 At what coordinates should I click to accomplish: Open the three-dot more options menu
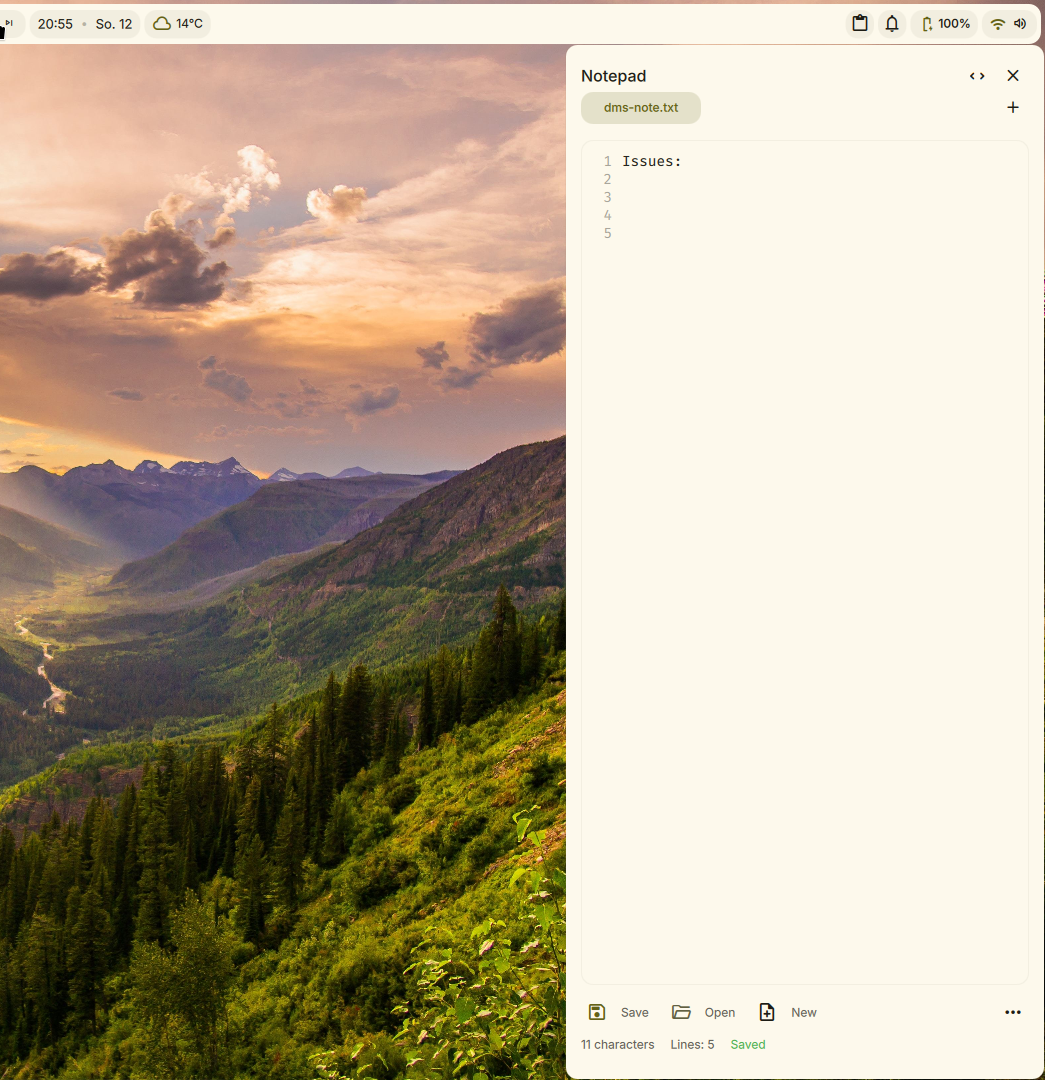(1013, 1012)
